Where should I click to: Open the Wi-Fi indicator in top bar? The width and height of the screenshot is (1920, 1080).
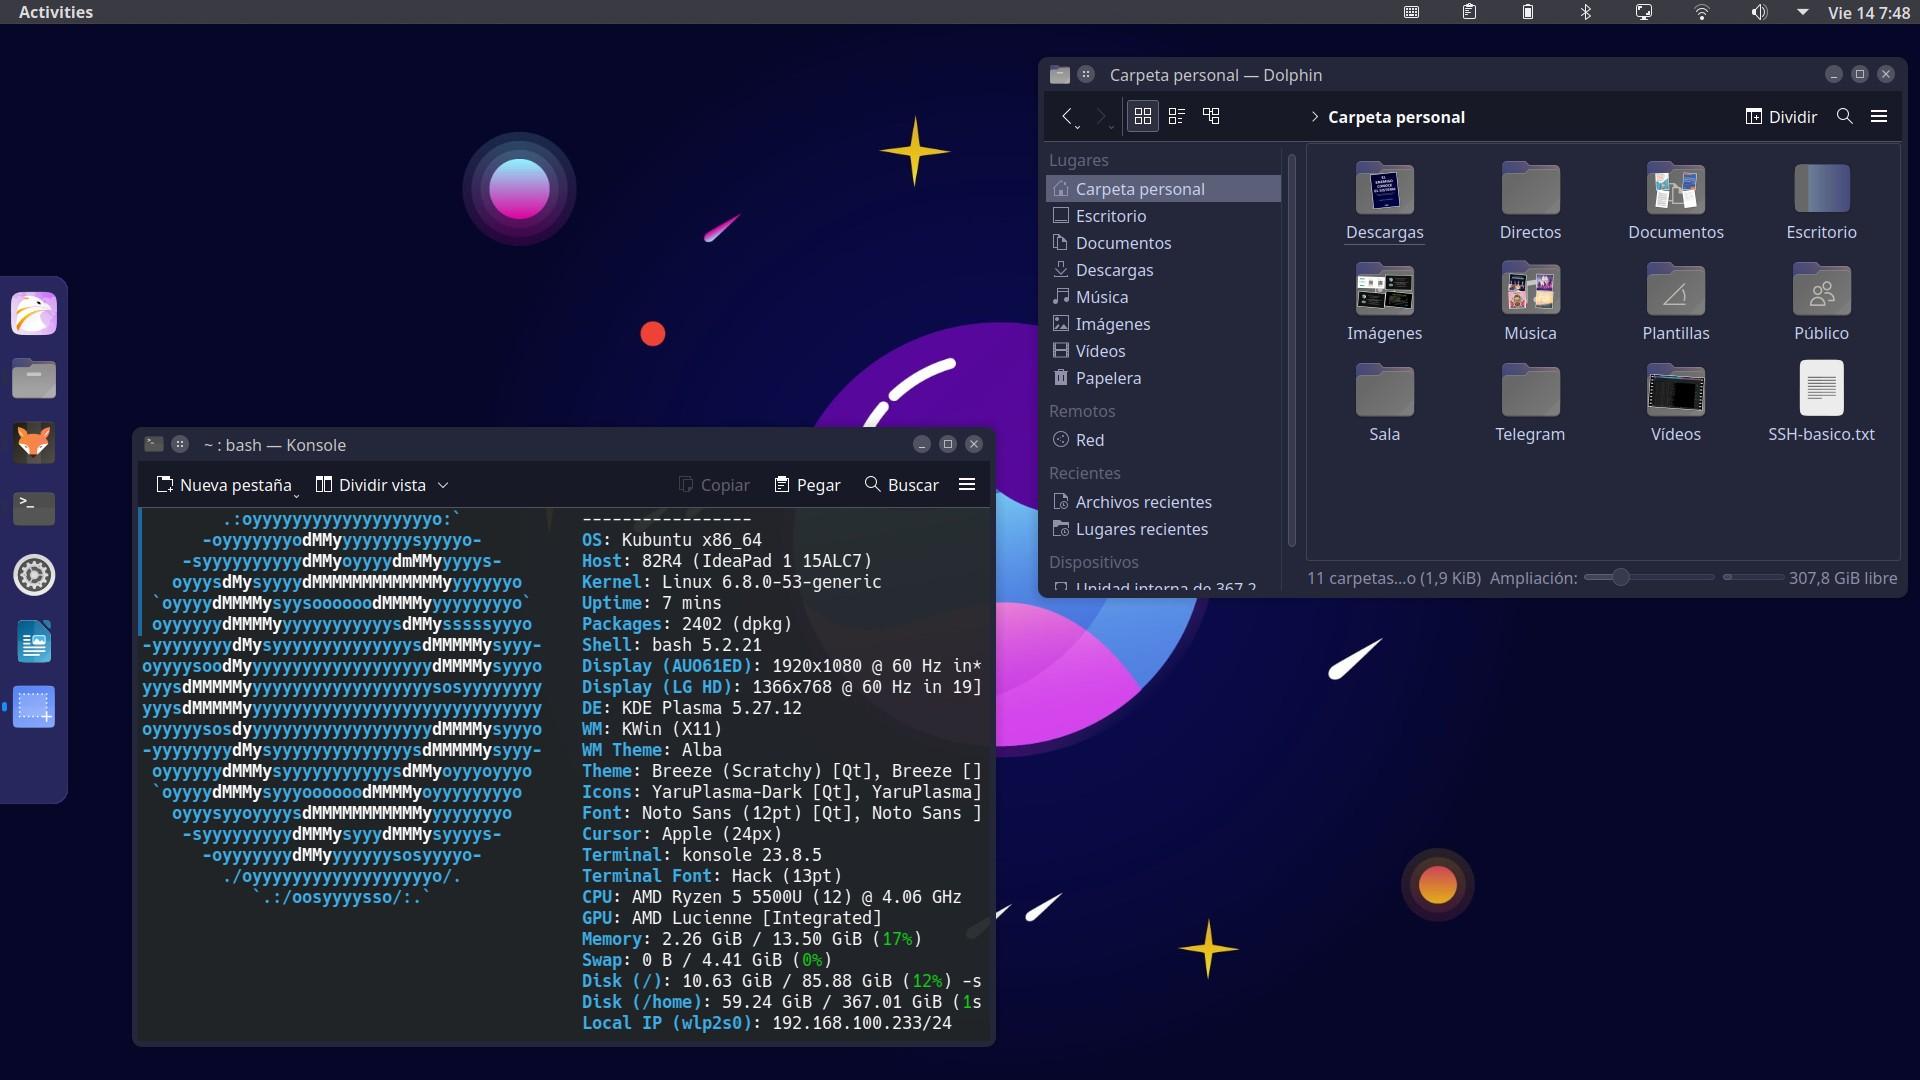pos(1701,12)
